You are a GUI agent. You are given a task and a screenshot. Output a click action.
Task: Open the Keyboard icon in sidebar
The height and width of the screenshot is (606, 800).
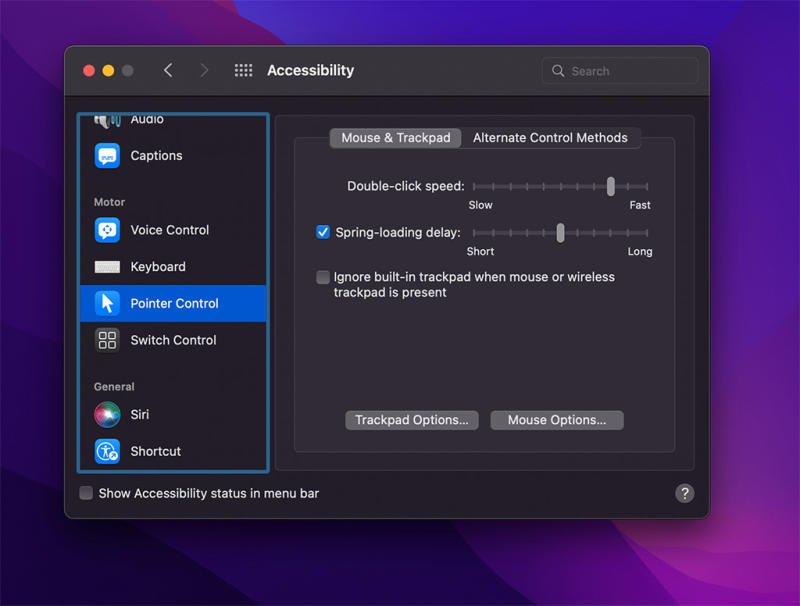click(107, 267)
